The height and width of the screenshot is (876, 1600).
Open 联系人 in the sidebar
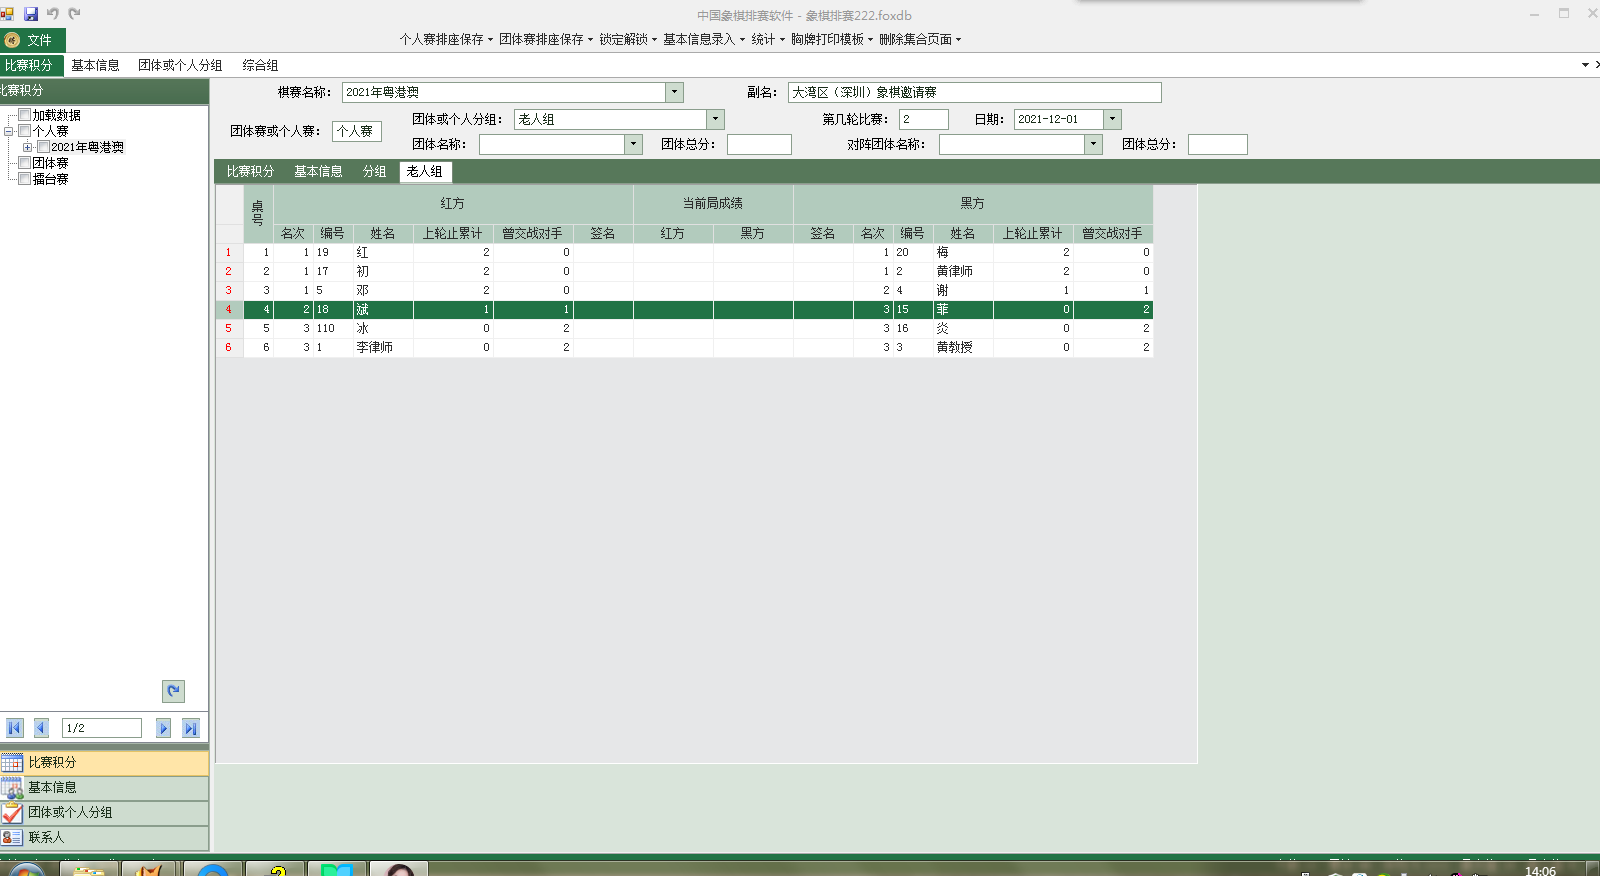(46, 838)
